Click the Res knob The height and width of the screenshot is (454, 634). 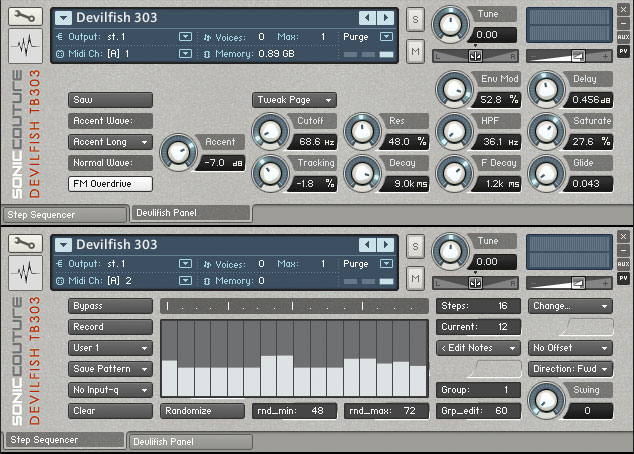362,131
